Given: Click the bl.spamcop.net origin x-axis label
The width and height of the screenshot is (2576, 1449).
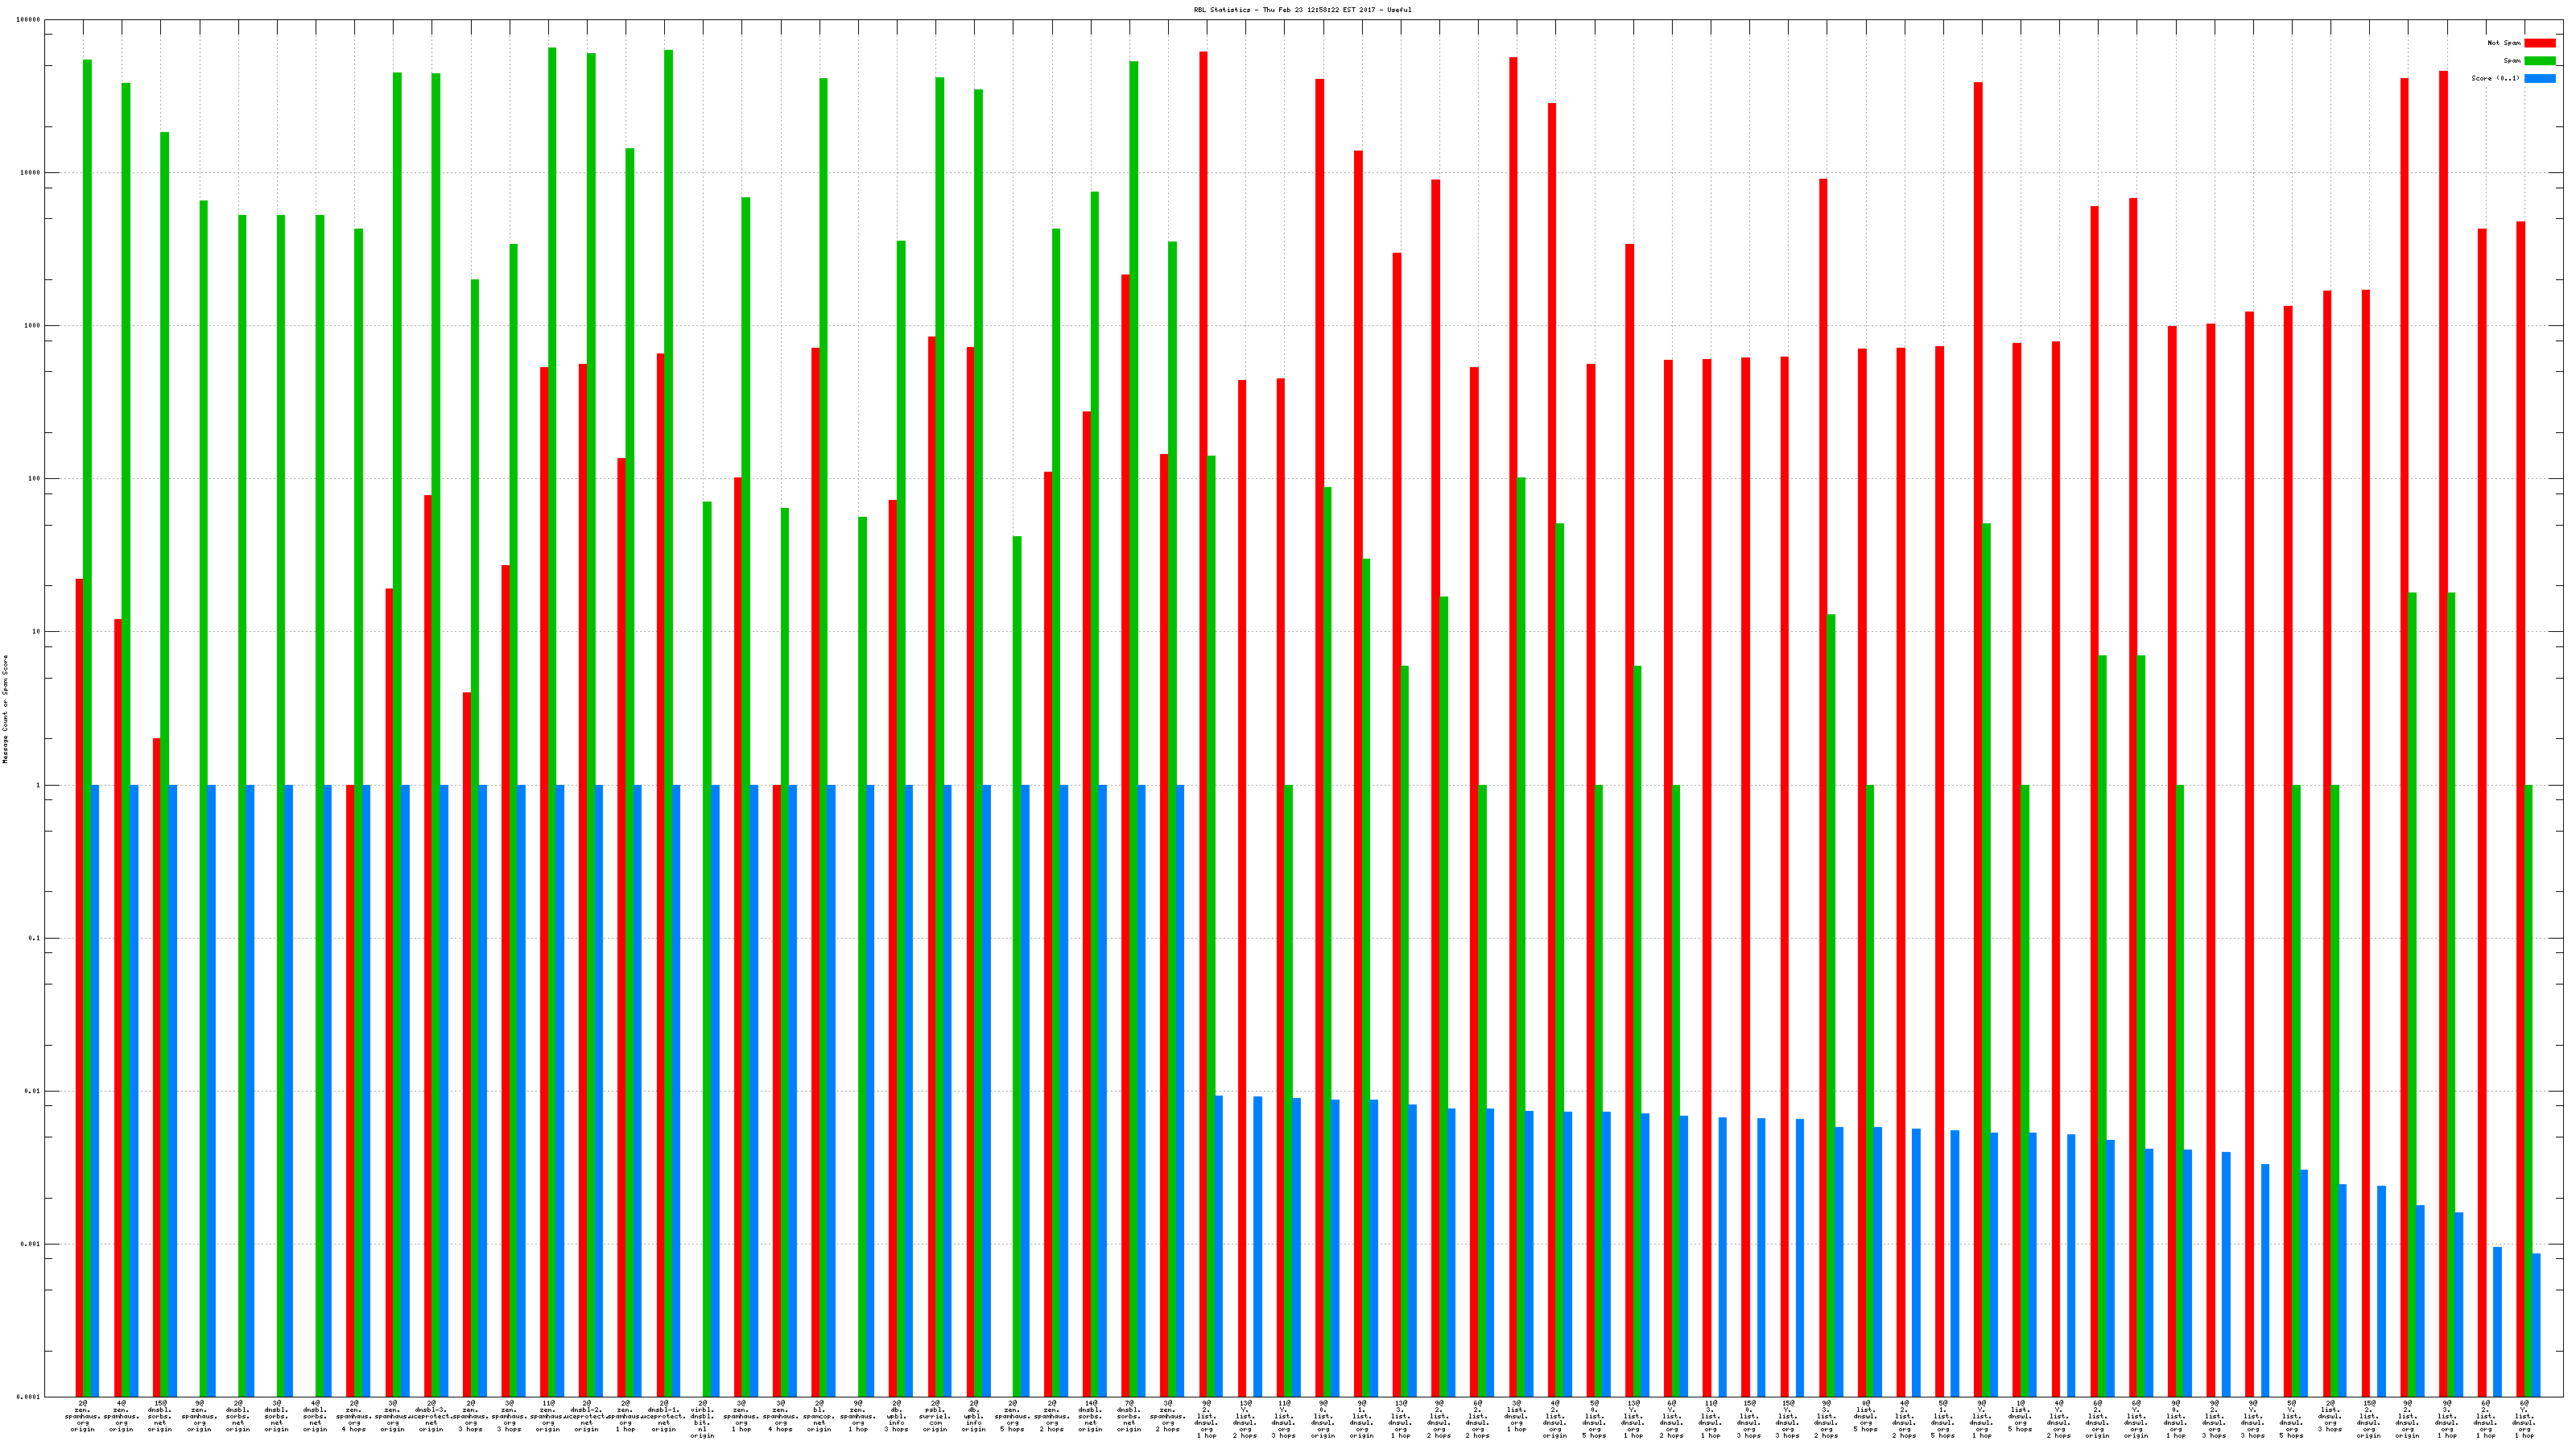Looking at the screenshot, I should [x=819, y=1416].
